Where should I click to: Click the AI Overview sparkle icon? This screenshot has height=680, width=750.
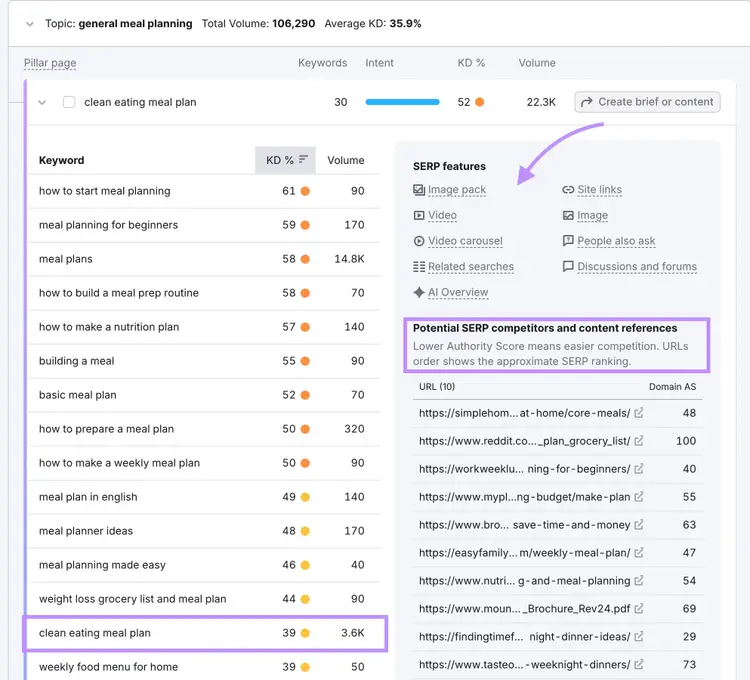(x=419, y=292)
